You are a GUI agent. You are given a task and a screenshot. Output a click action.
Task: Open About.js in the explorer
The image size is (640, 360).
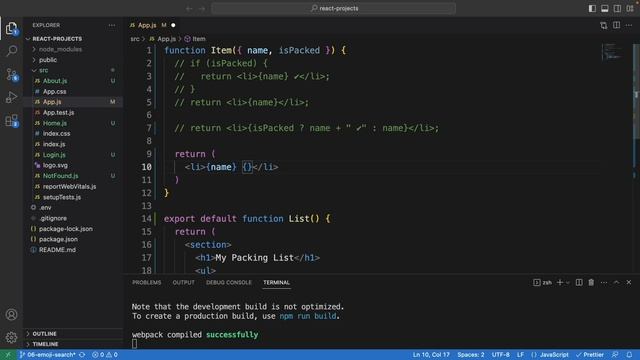tap(55, 81)
